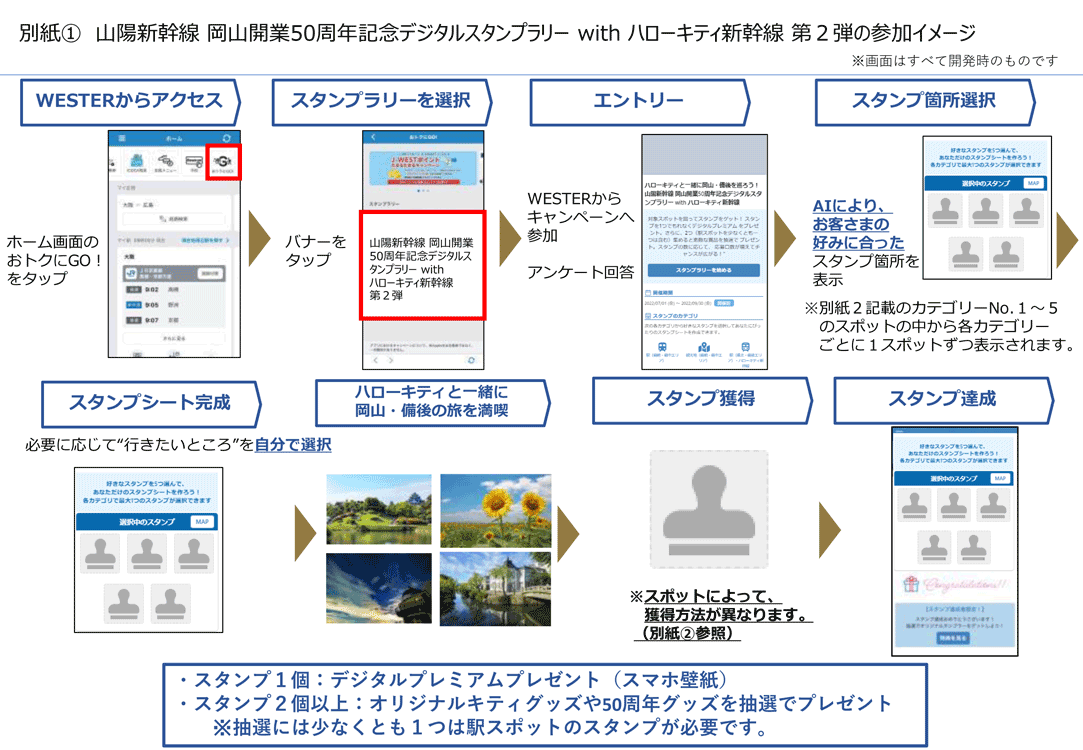Tap the top-middle stamp slot under スタンプシート完成
Viewport: 1083px width, 750px height.
147,552
